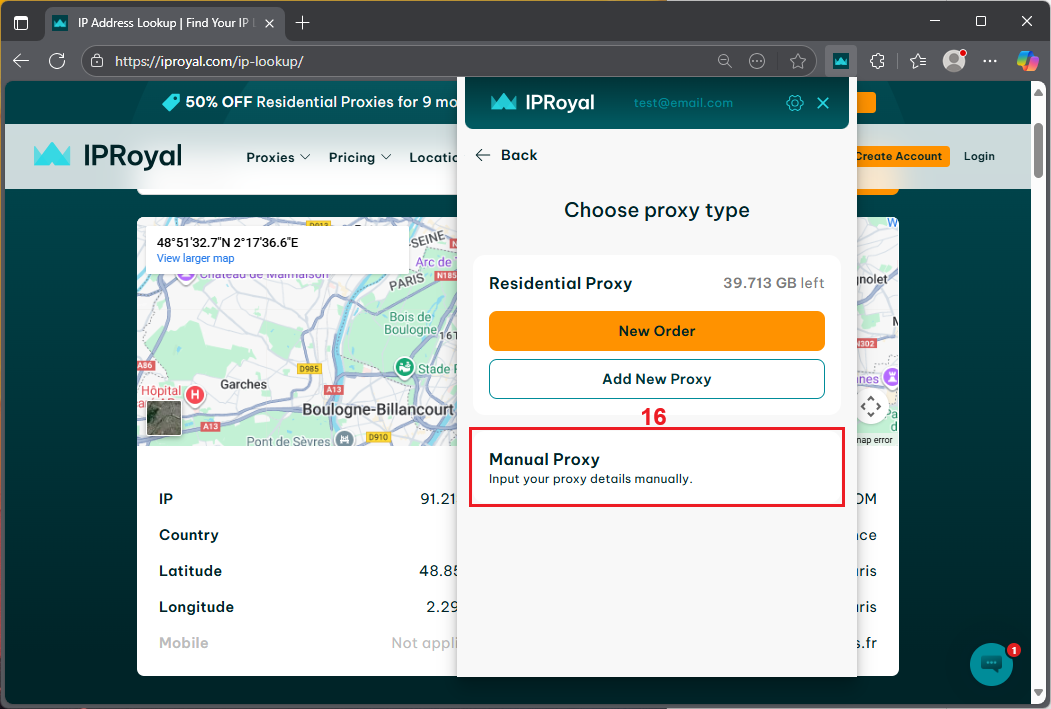This screenshot has width=1051, height=709.
Task: Click the test@email.com account text
Action: coord(683,103)
